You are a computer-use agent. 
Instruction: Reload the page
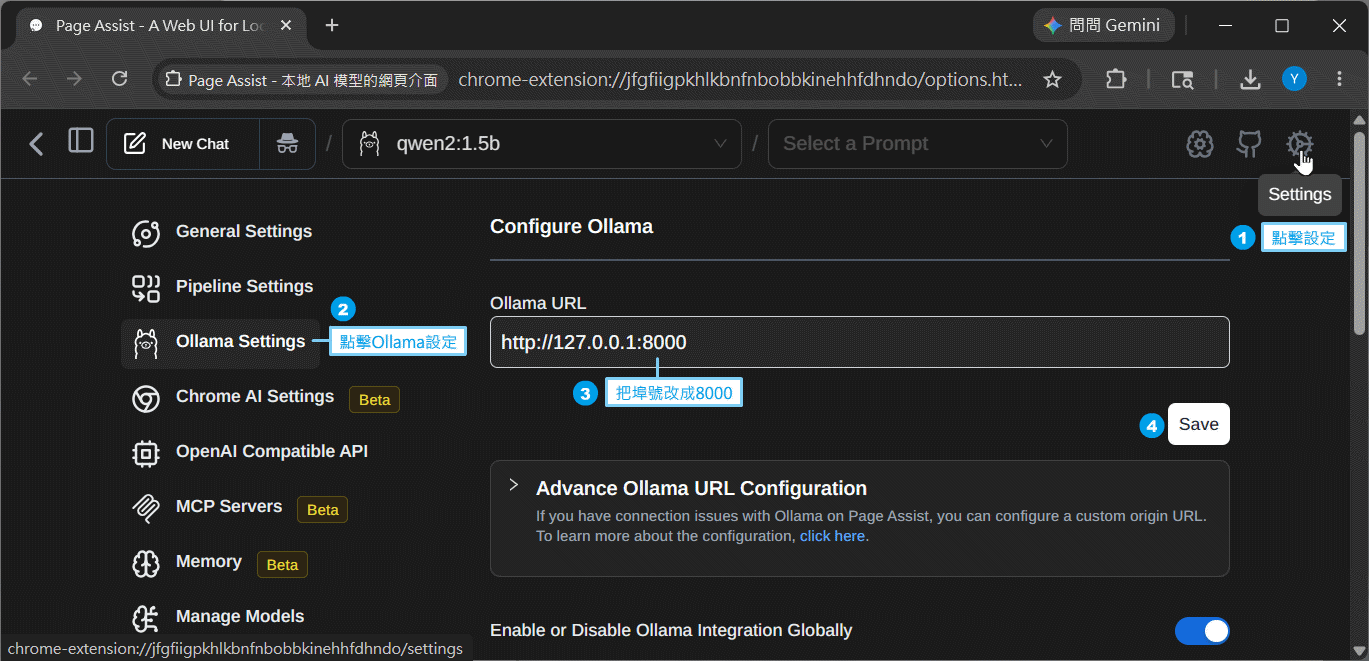[119, 79]
